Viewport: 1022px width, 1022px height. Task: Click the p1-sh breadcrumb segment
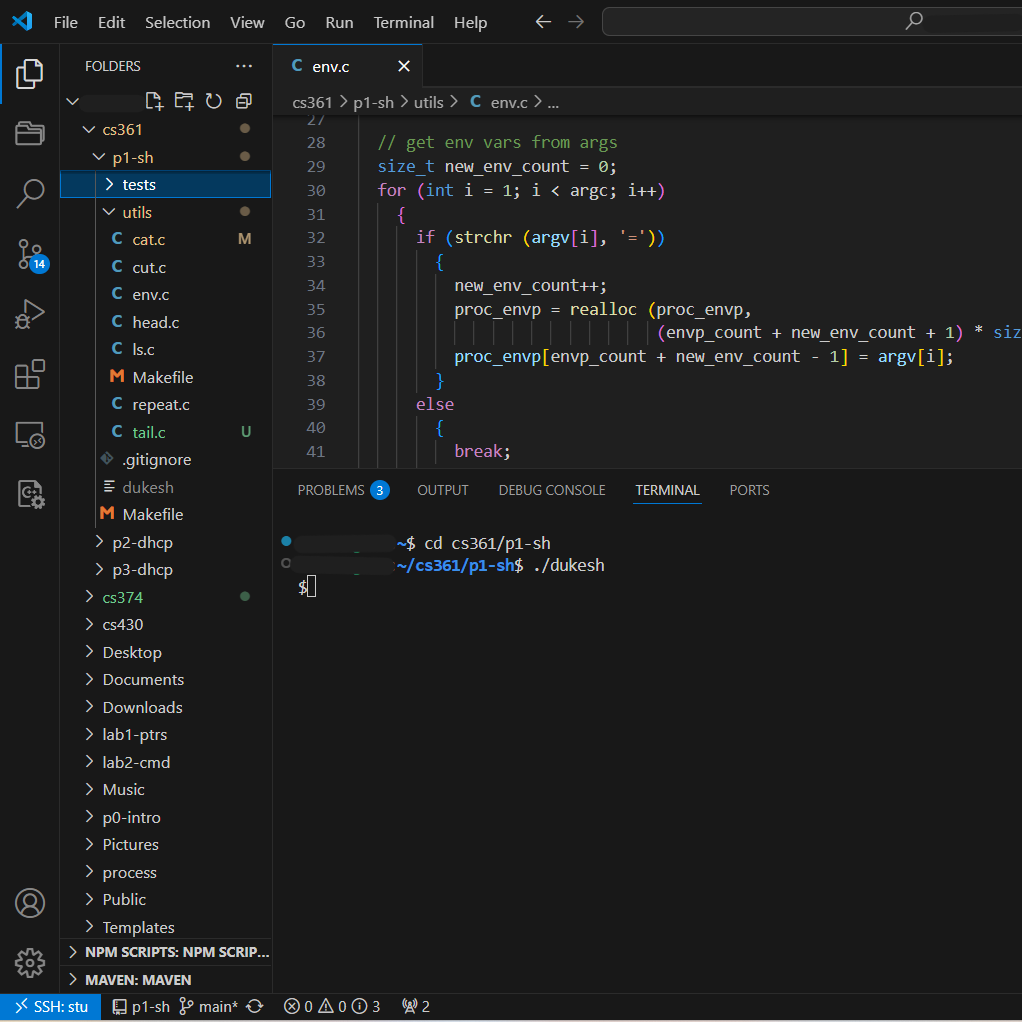point(373,102)
